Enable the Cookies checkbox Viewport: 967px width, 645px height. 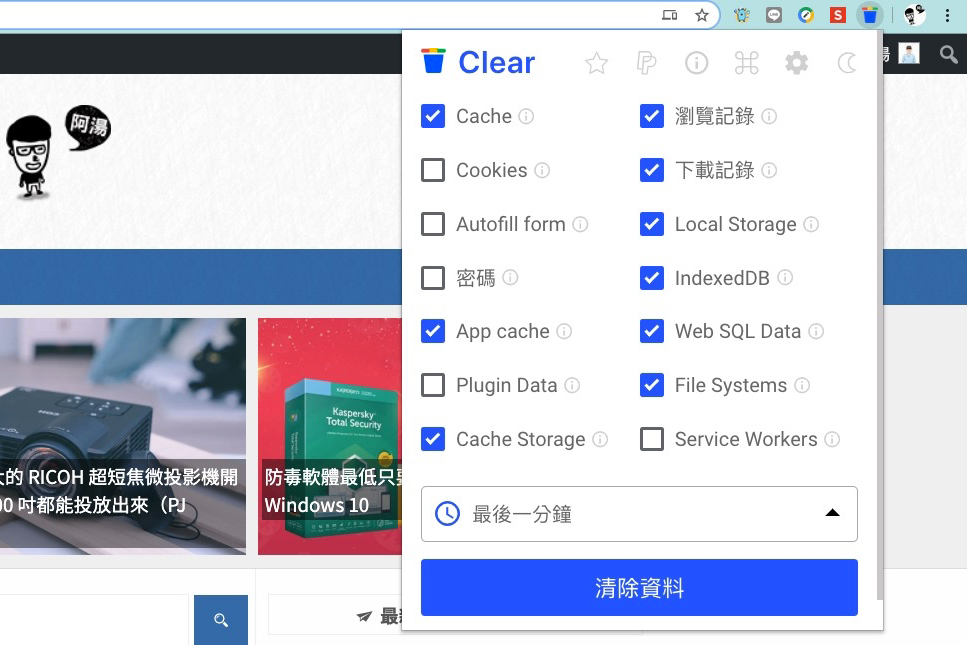tap(433, 170)
